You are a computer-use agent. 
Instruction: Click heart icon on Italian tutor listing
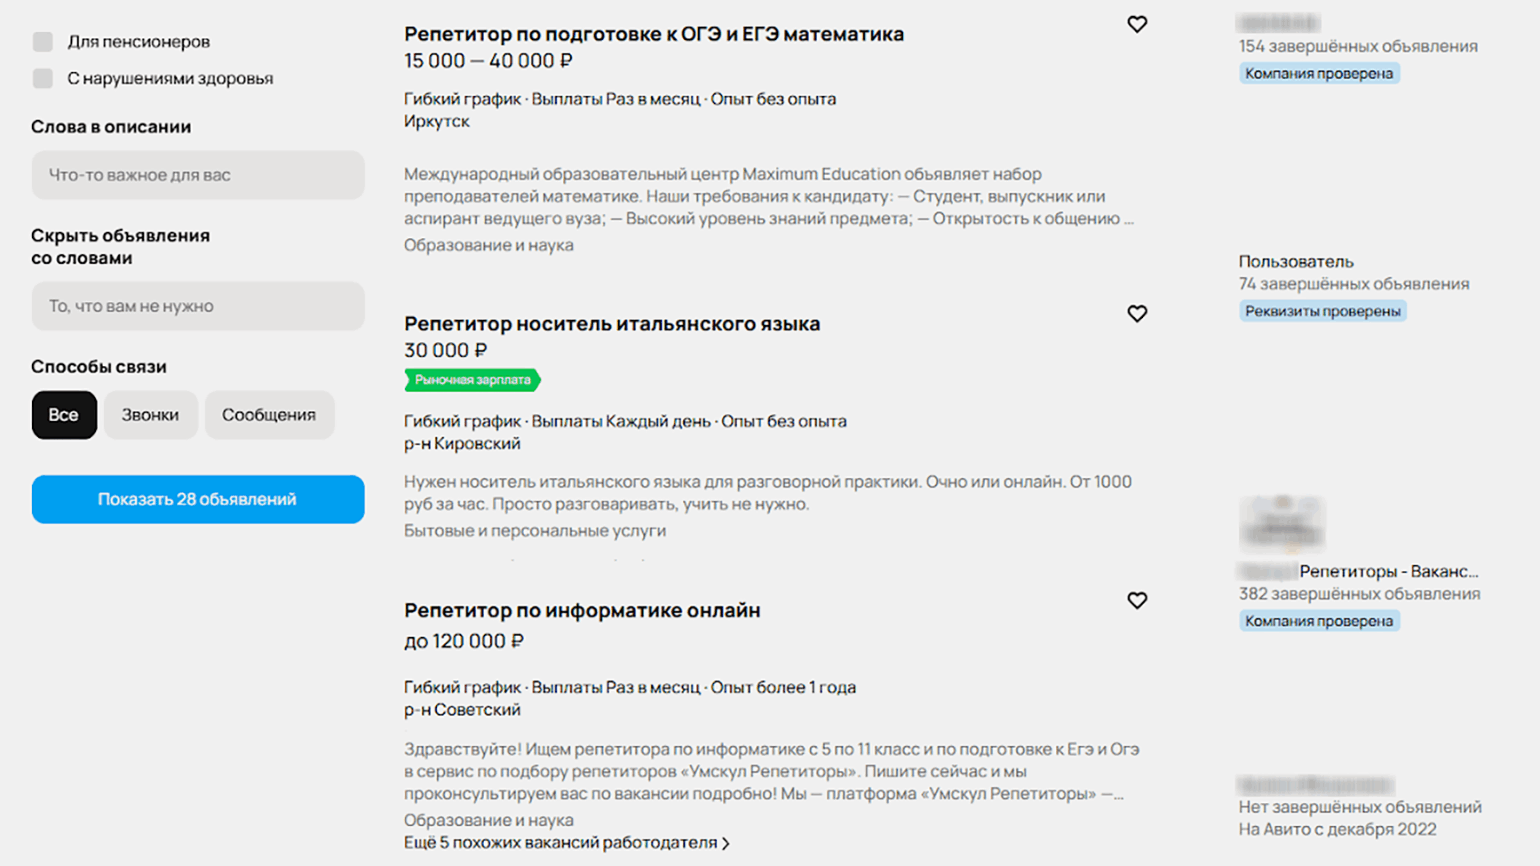(1137, 314)
